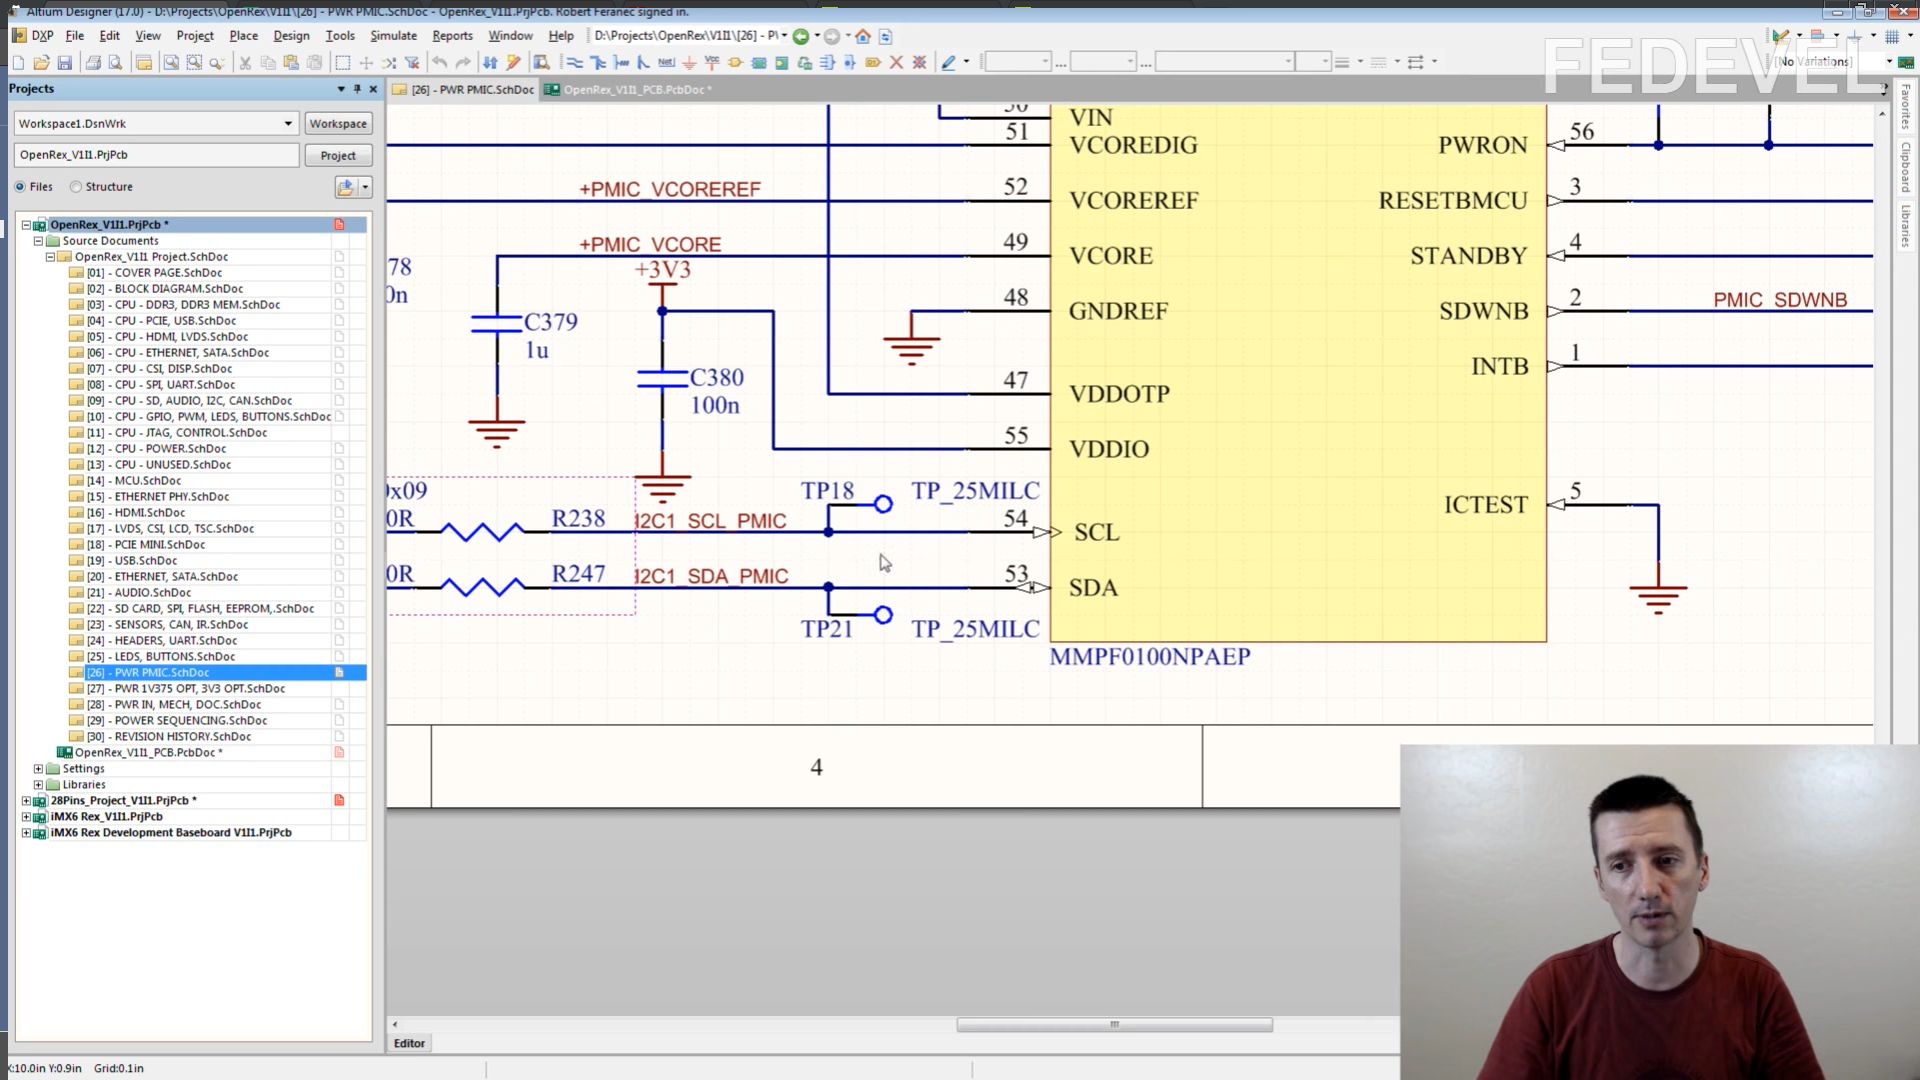The width and height of the screenshot is (1920, 1080).
Task: Click the Print preview icon
Action: click(x=116, y=62)
